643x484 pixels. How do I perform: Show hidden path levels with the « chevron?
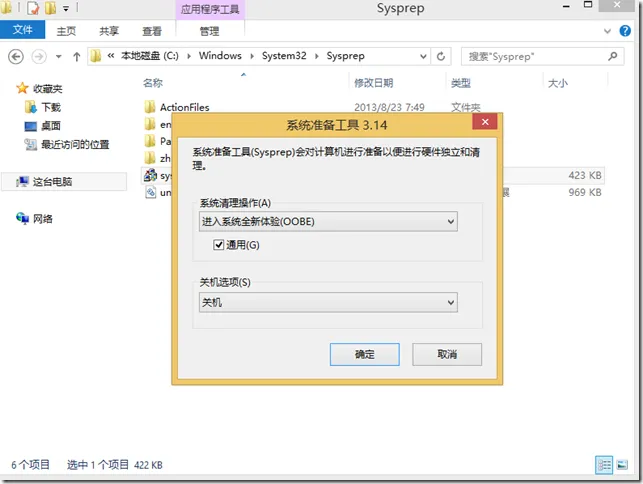coord(111,56)
